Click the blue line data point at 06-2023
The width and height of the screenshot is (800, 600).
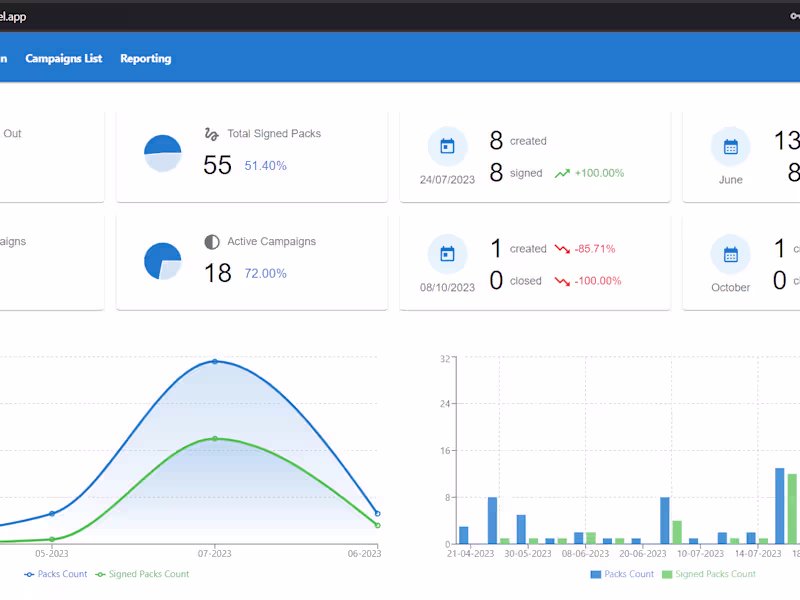coord(378,513)
